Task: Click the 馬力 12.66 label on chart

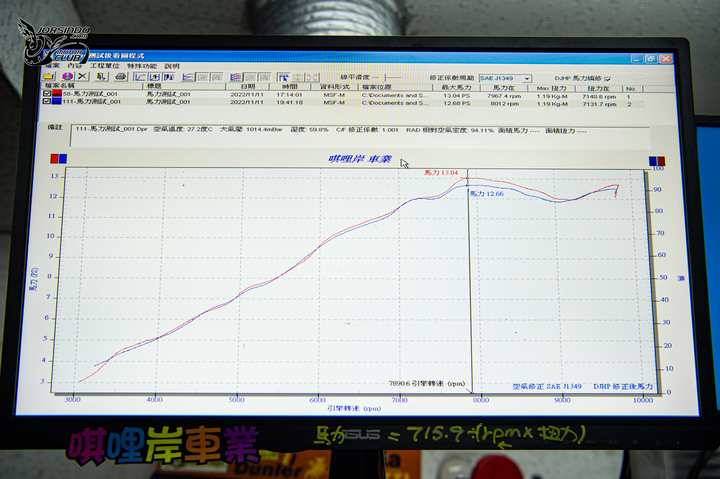Action: (487, 194)
